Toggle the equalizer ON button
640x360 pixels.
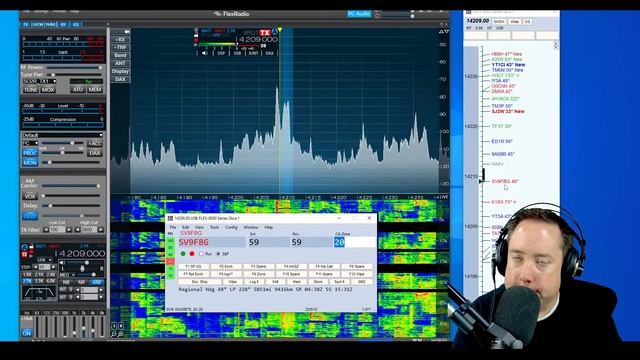coord(27,333)
